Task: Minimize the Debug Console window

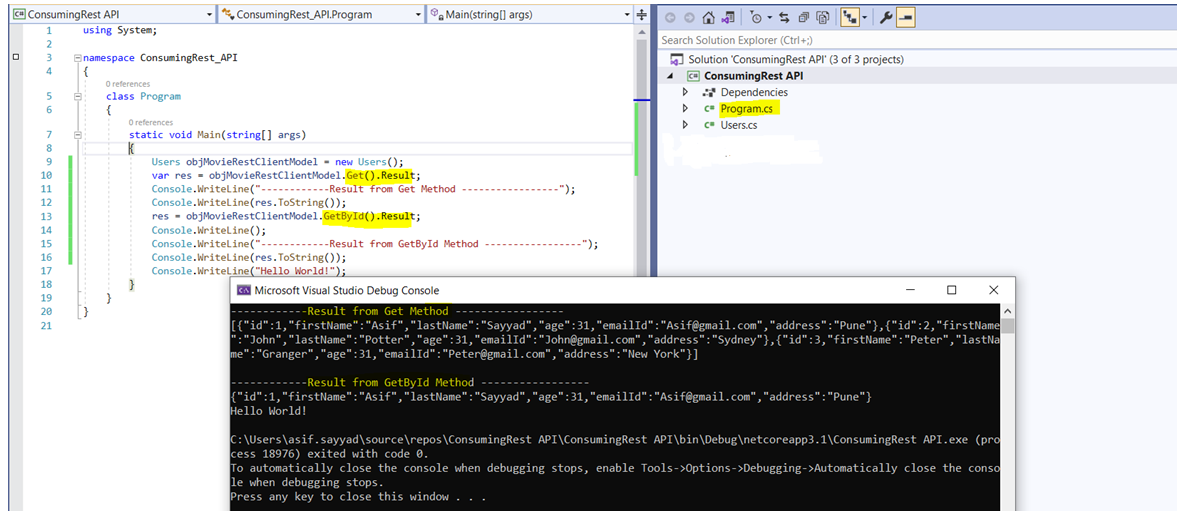Action: 910,290
